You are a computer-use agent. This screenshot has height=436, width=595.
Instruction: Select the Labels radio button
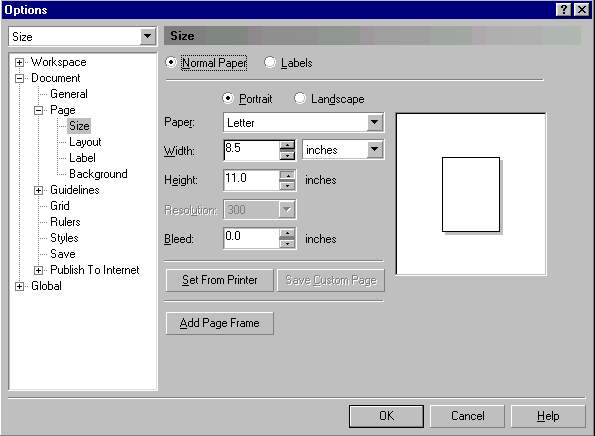pos(270,62)
